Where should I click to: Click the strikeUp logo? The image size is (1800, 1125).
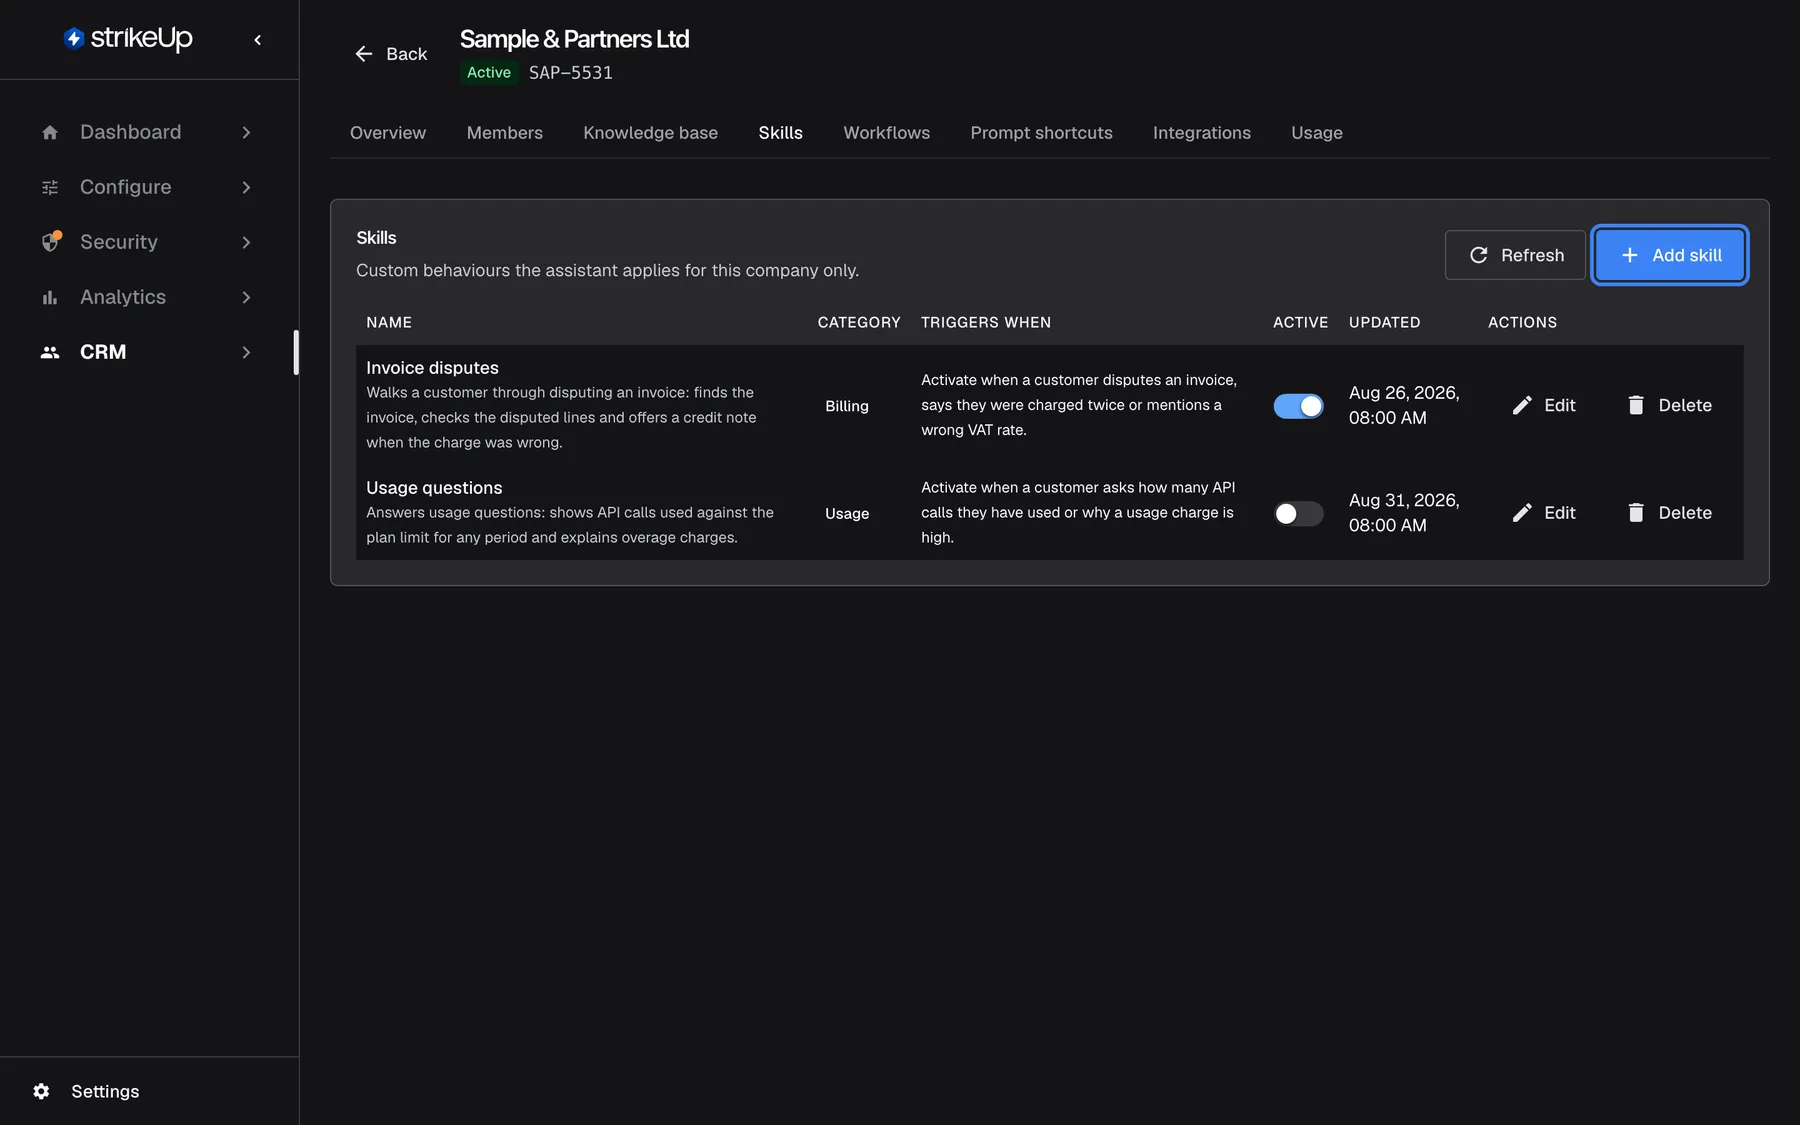[x=128, y=38]
